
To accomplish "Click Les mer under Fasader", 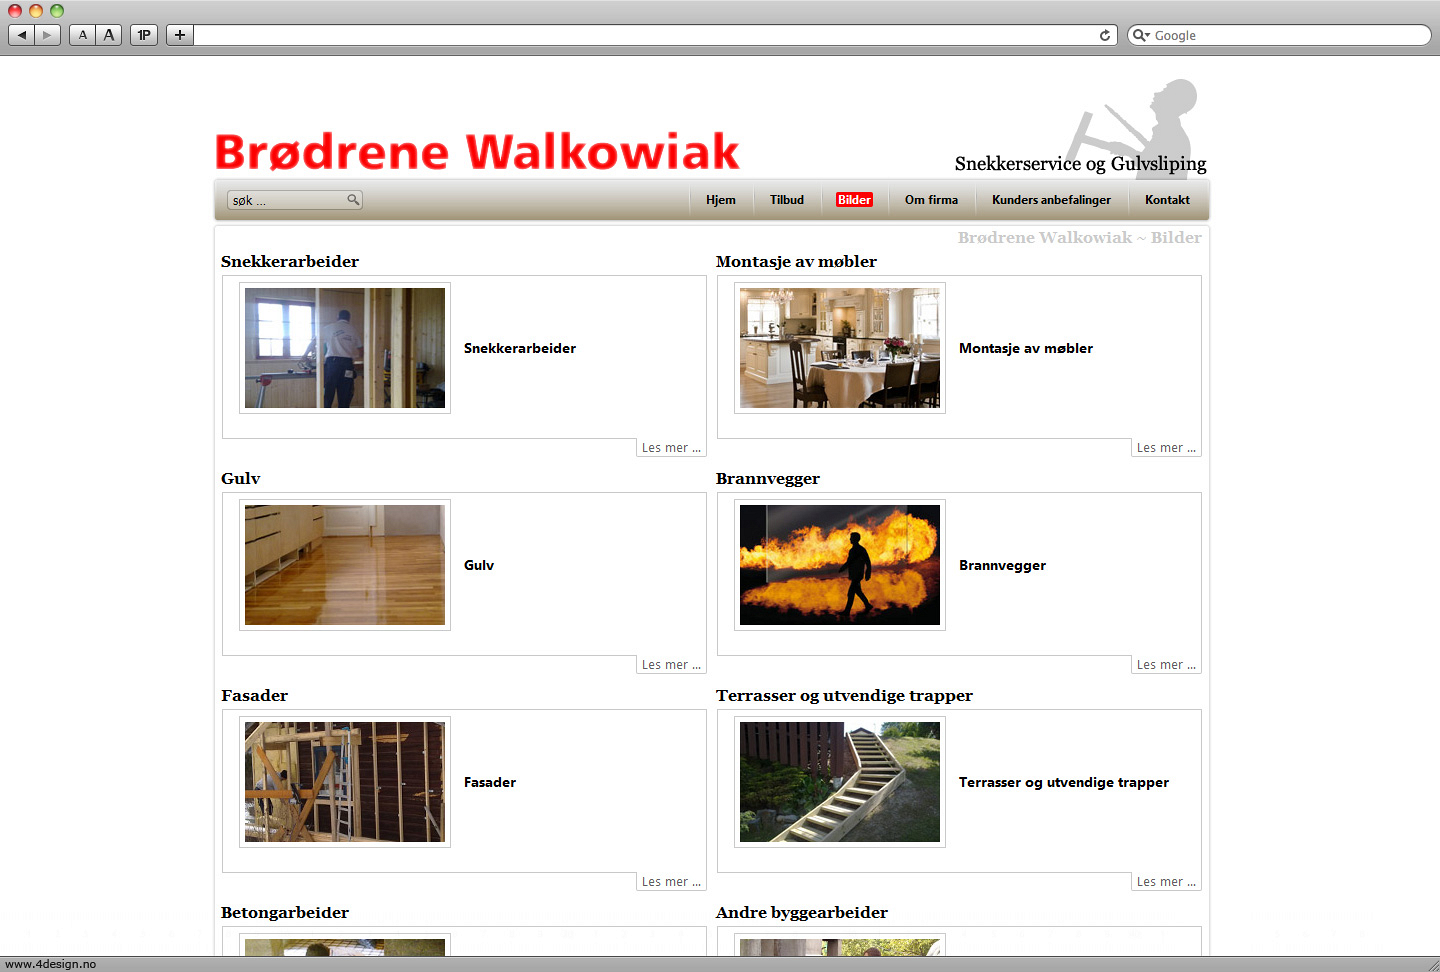I will (671, 882).
